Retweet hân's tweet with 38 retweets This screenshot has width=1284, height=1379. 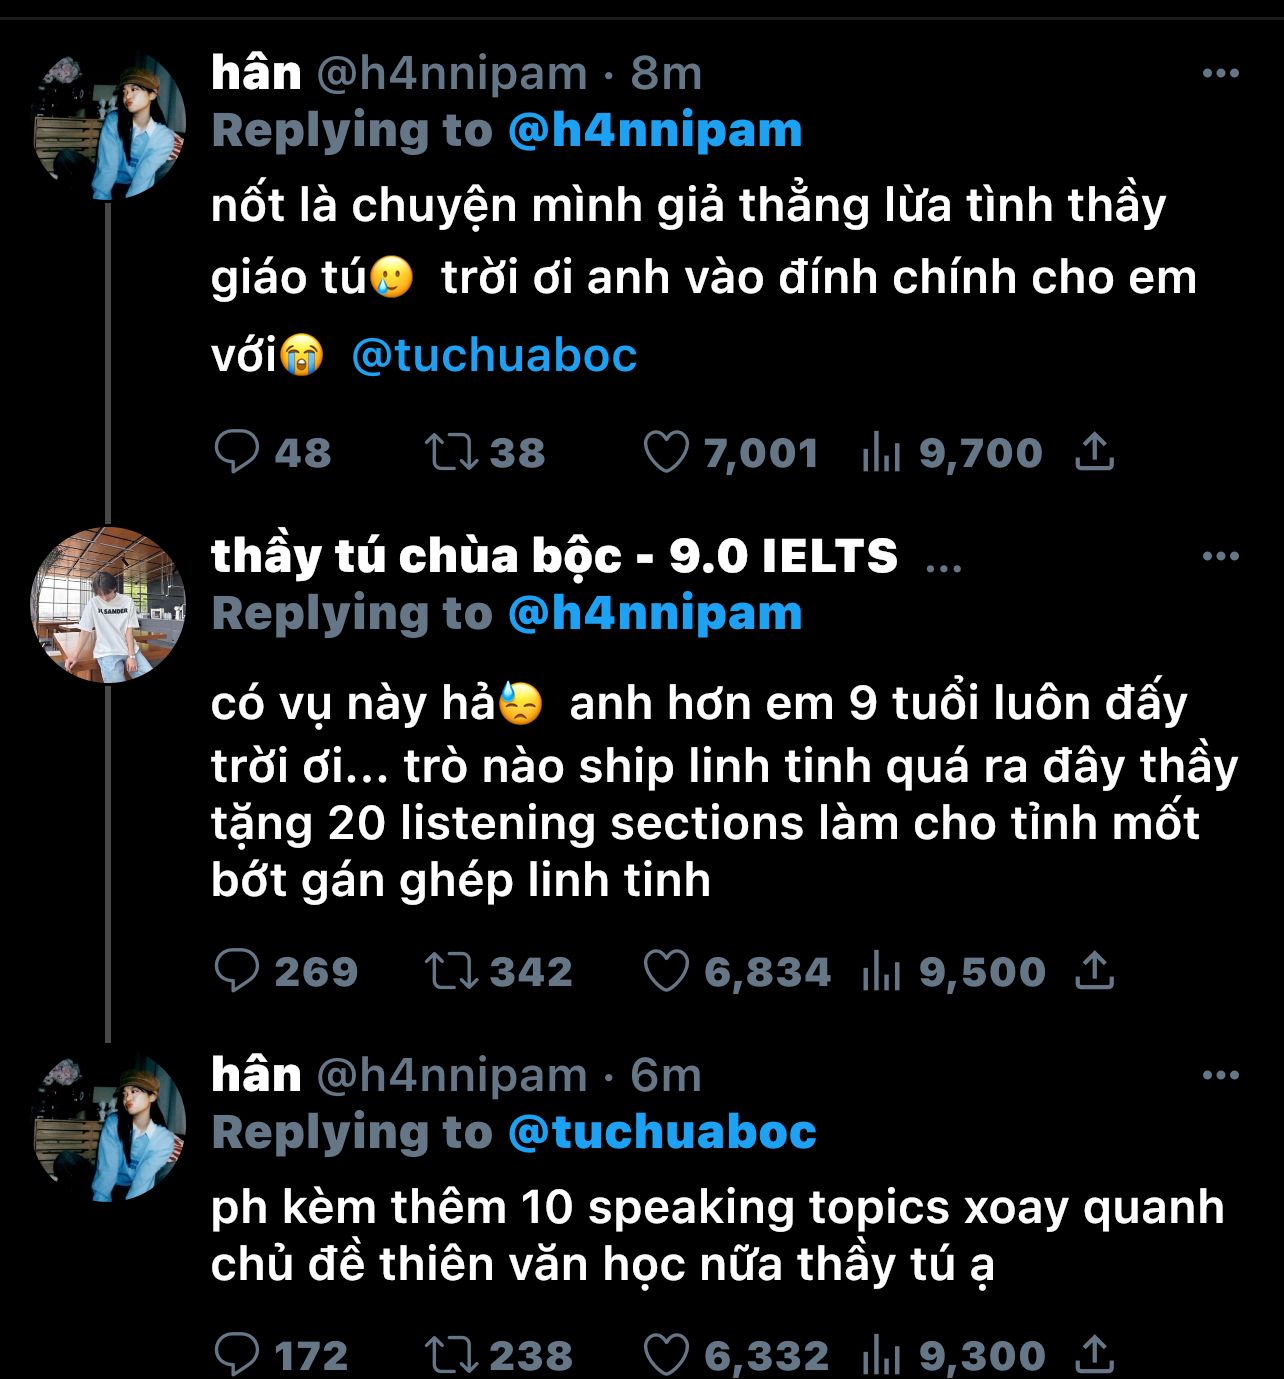(x=451, y=452)
